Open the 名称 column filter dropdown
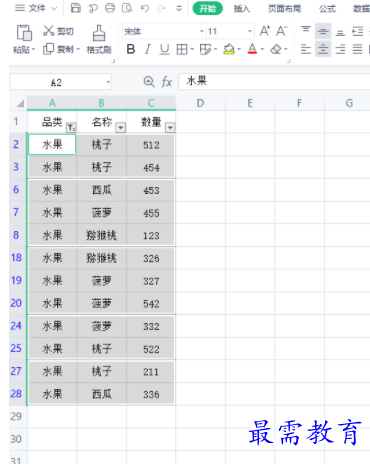Image resolution: width=370 pixels, height=464 pixels. pyautogui.click(x=121, y=127)
